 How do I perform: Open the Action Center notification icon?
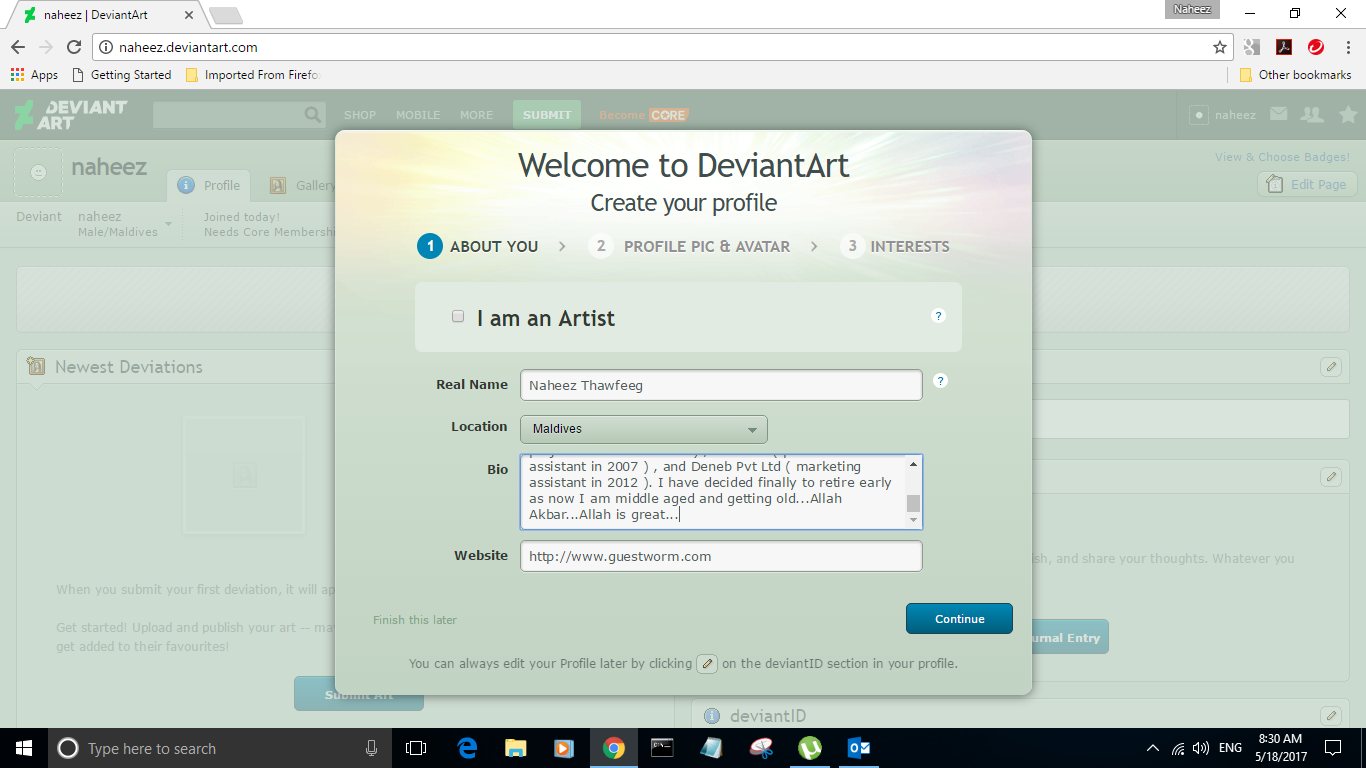[x=1332, y=748]
